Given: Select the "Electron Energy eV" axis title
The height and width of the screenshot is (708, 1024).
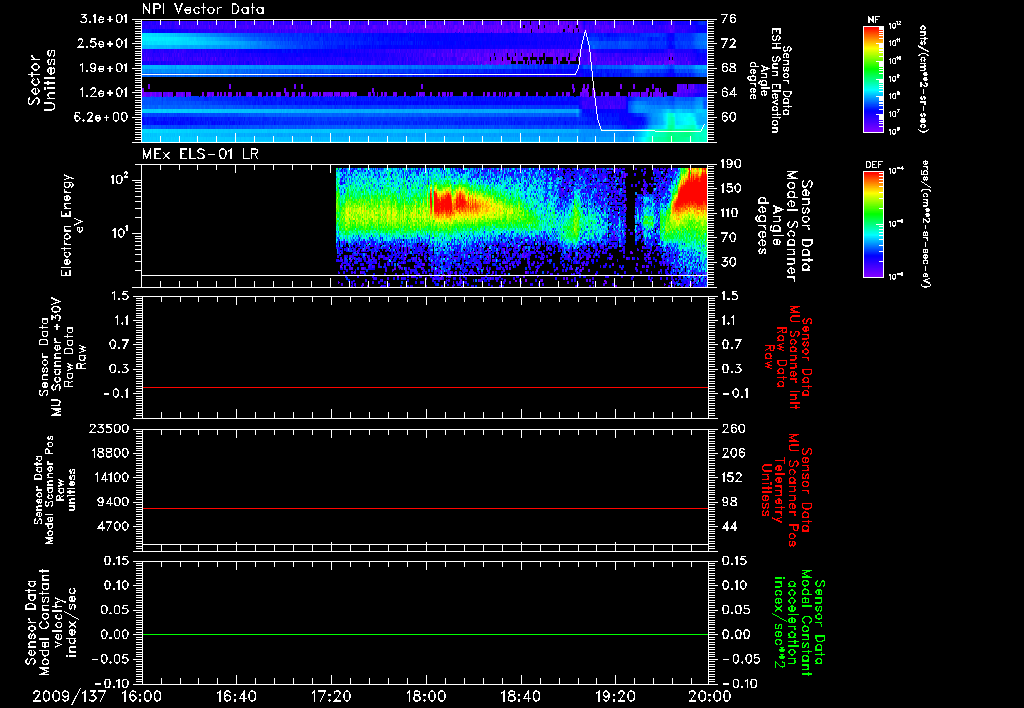Looking at the screenshot, I should (x=73, y=225).
